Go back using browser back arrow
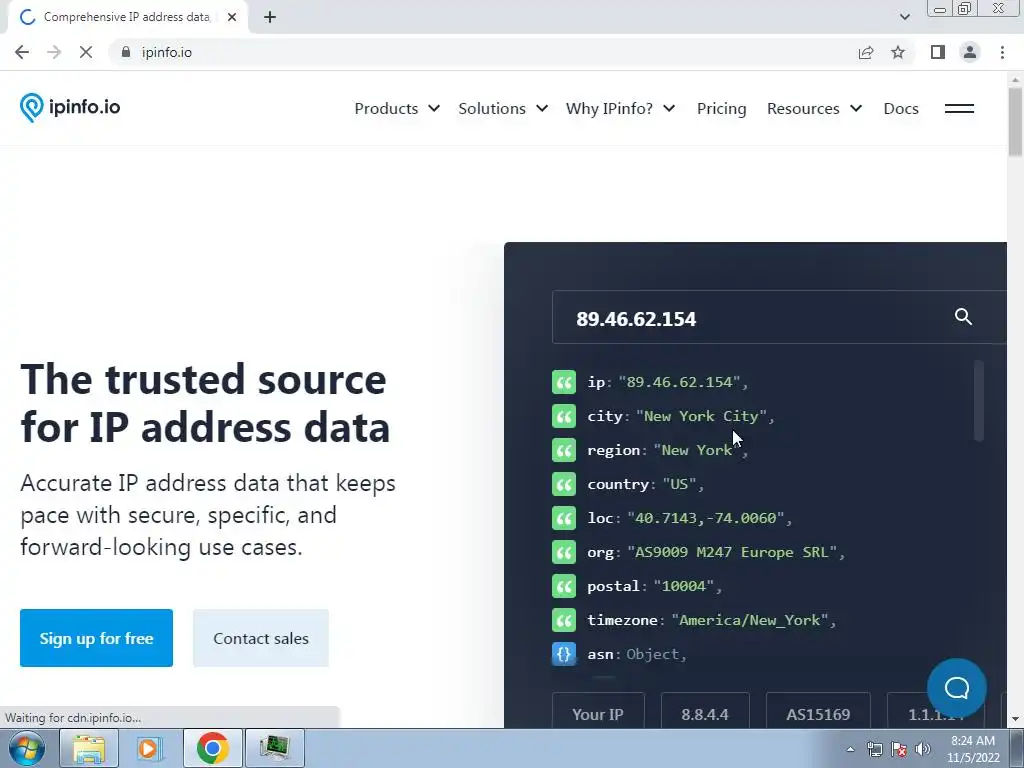 22,52
